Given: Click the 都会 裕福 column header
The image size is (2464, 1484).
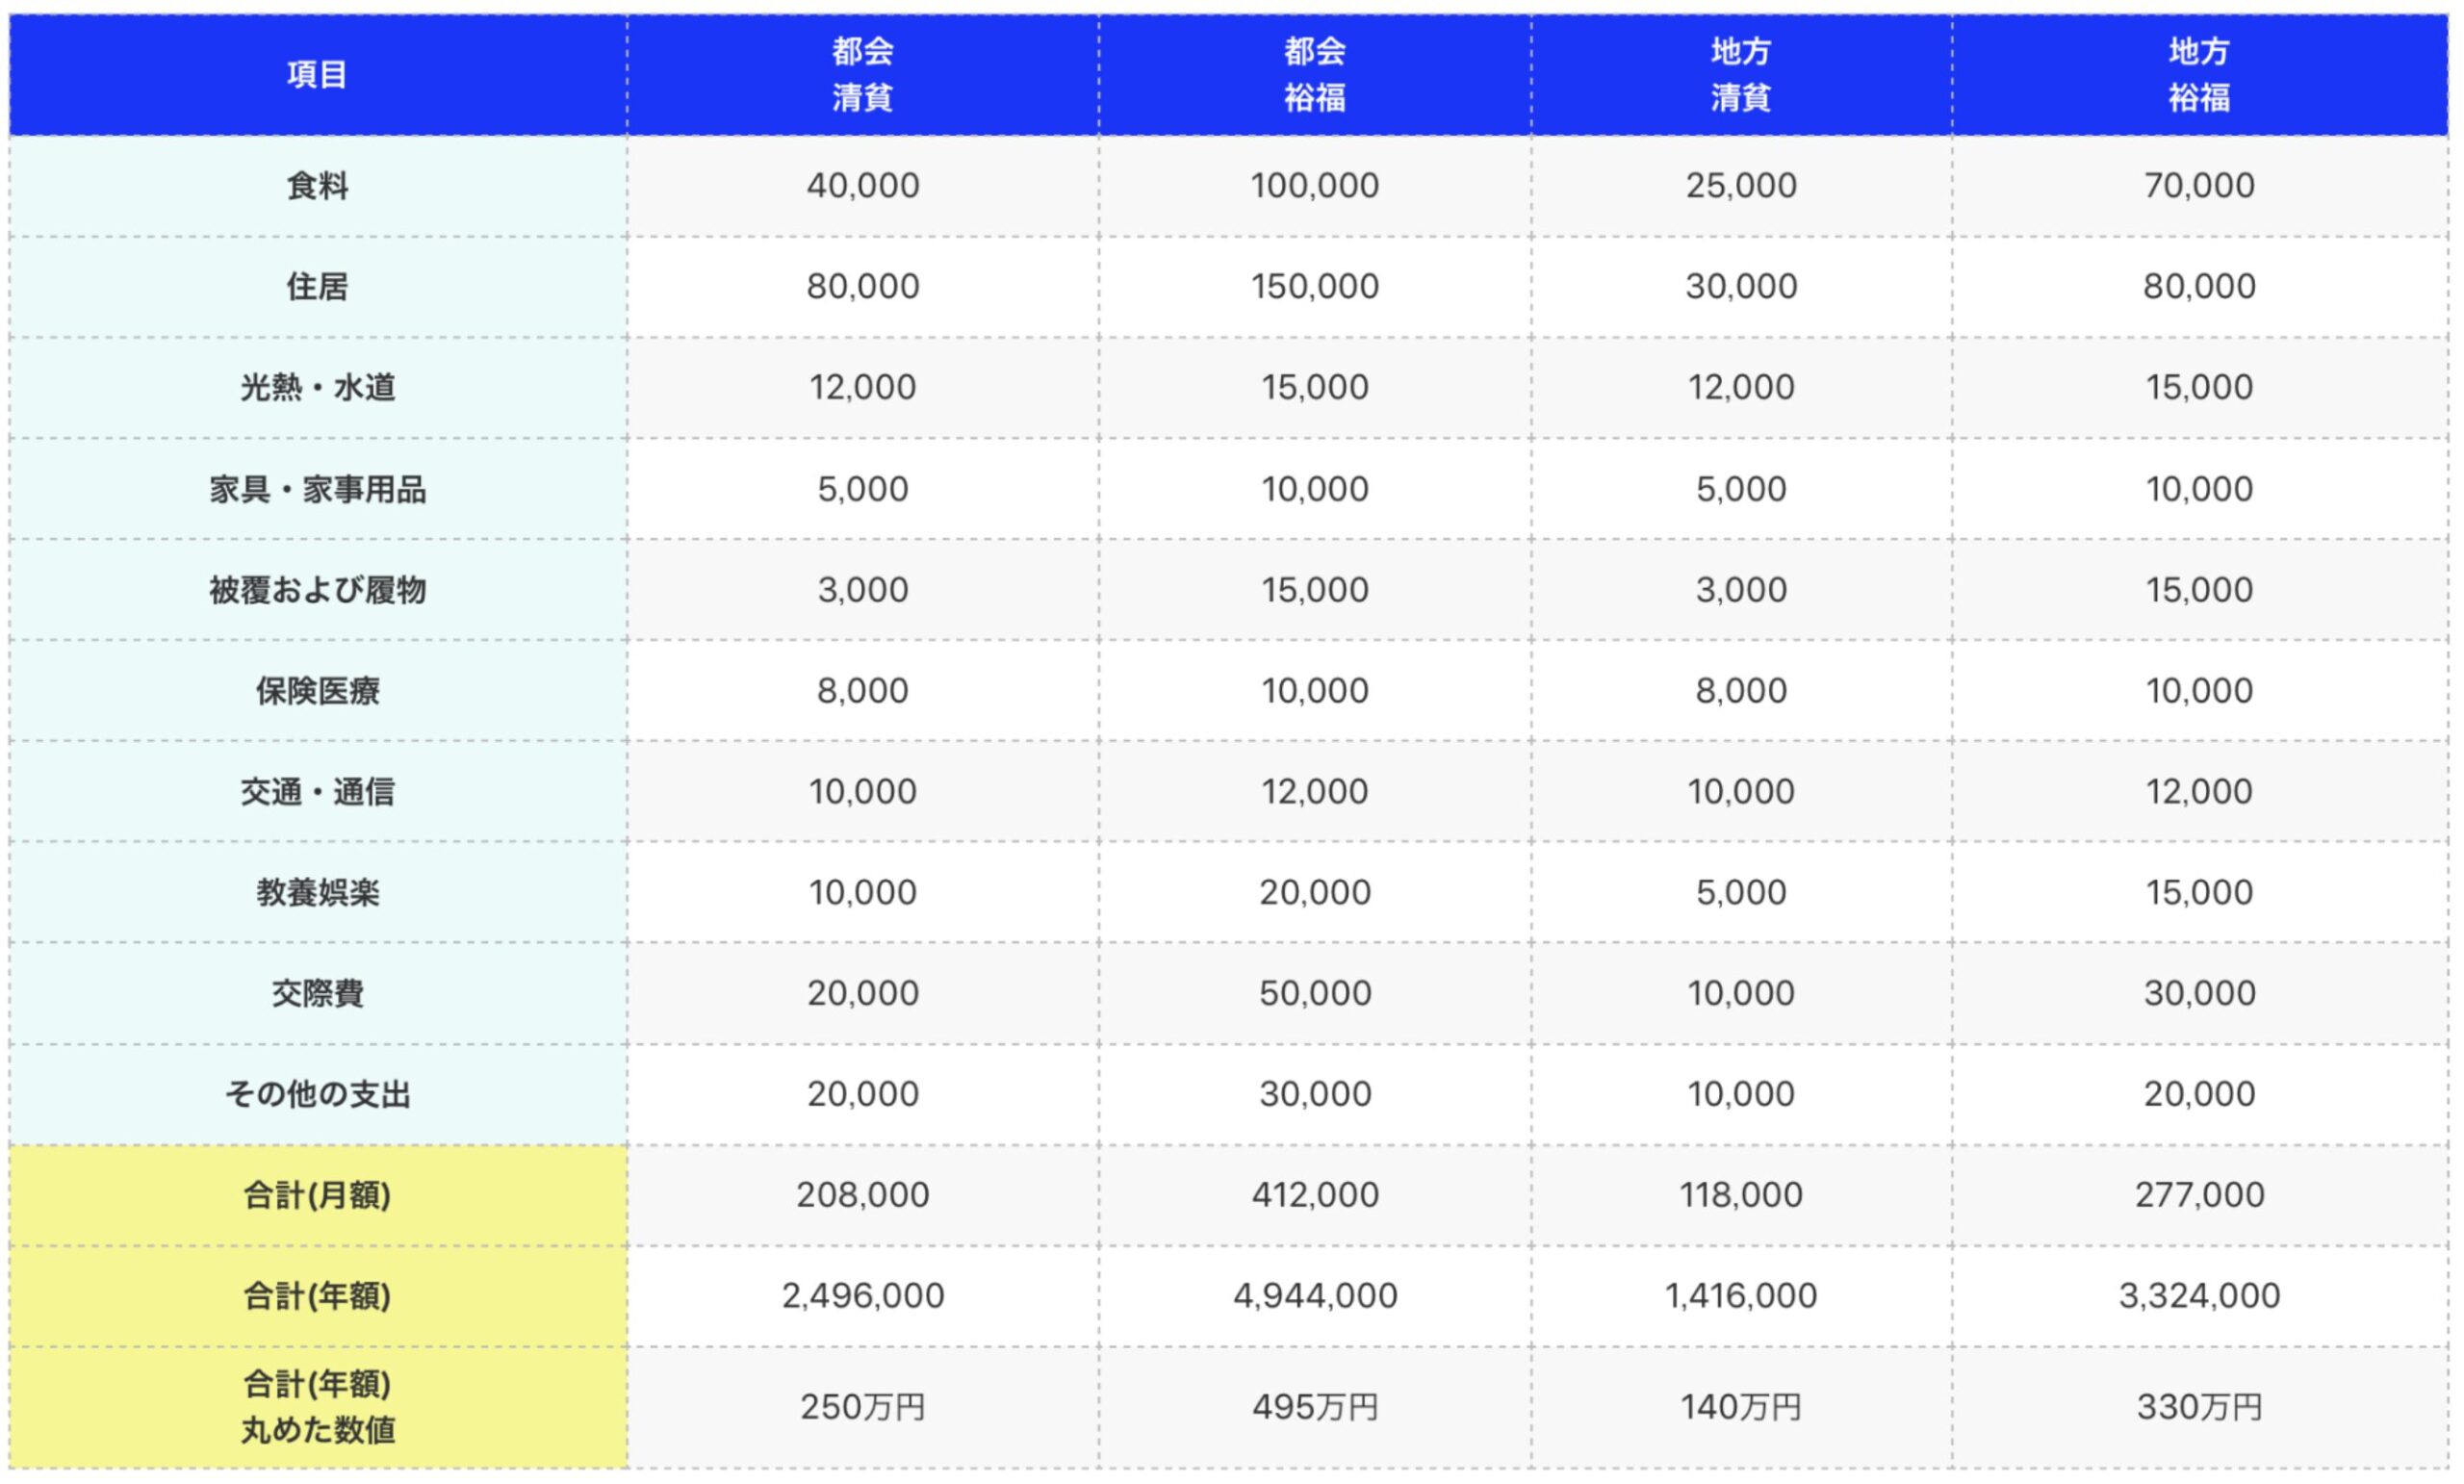Looking at the screenshot, I should pos(1315,74).
